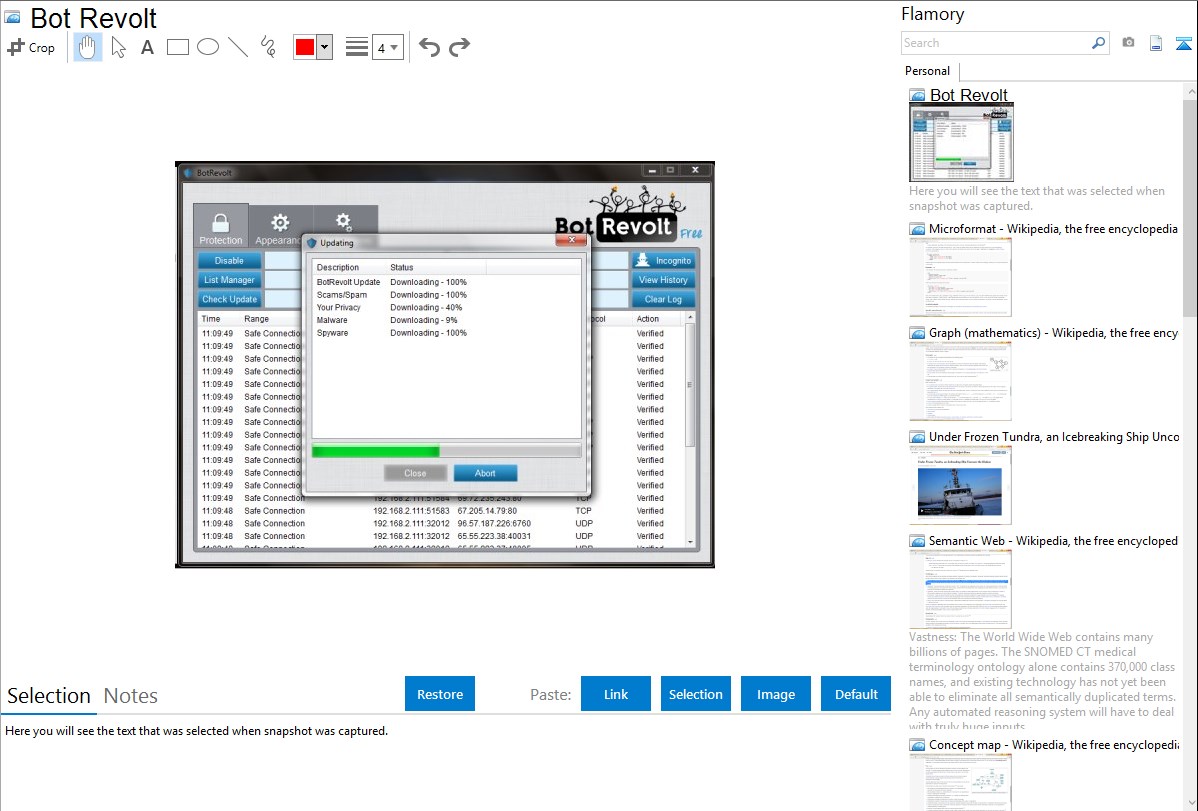Click the icon beside Graph (mathematics) title
1198x811 pixels.
[918, 333]
